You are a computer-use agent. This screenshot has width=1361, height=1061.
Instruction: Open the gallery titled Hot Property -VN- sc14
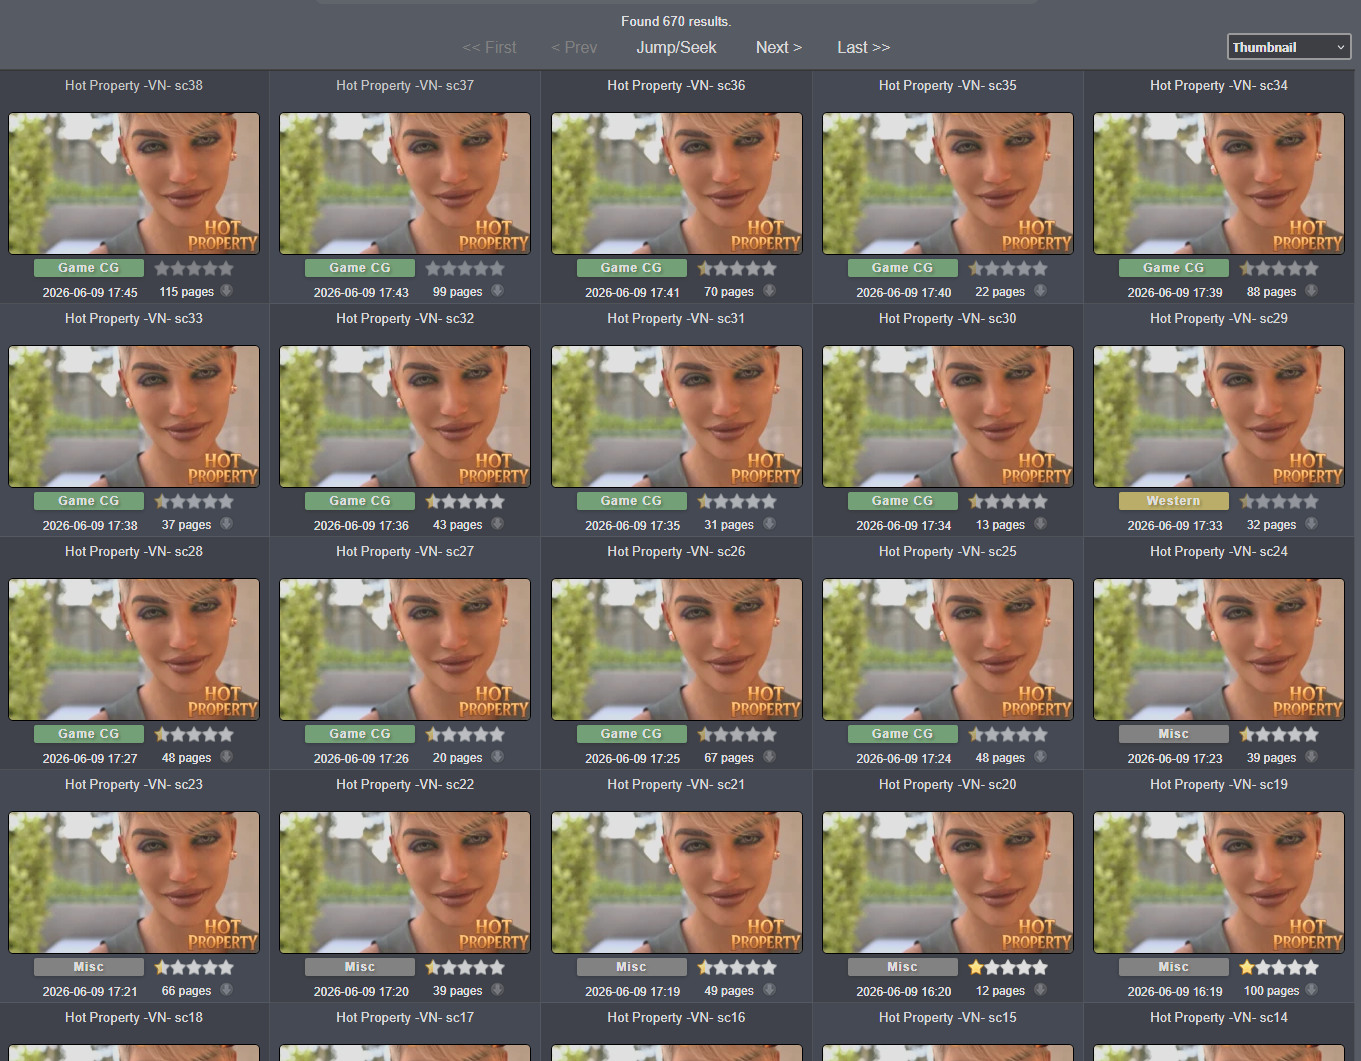1219,1018
